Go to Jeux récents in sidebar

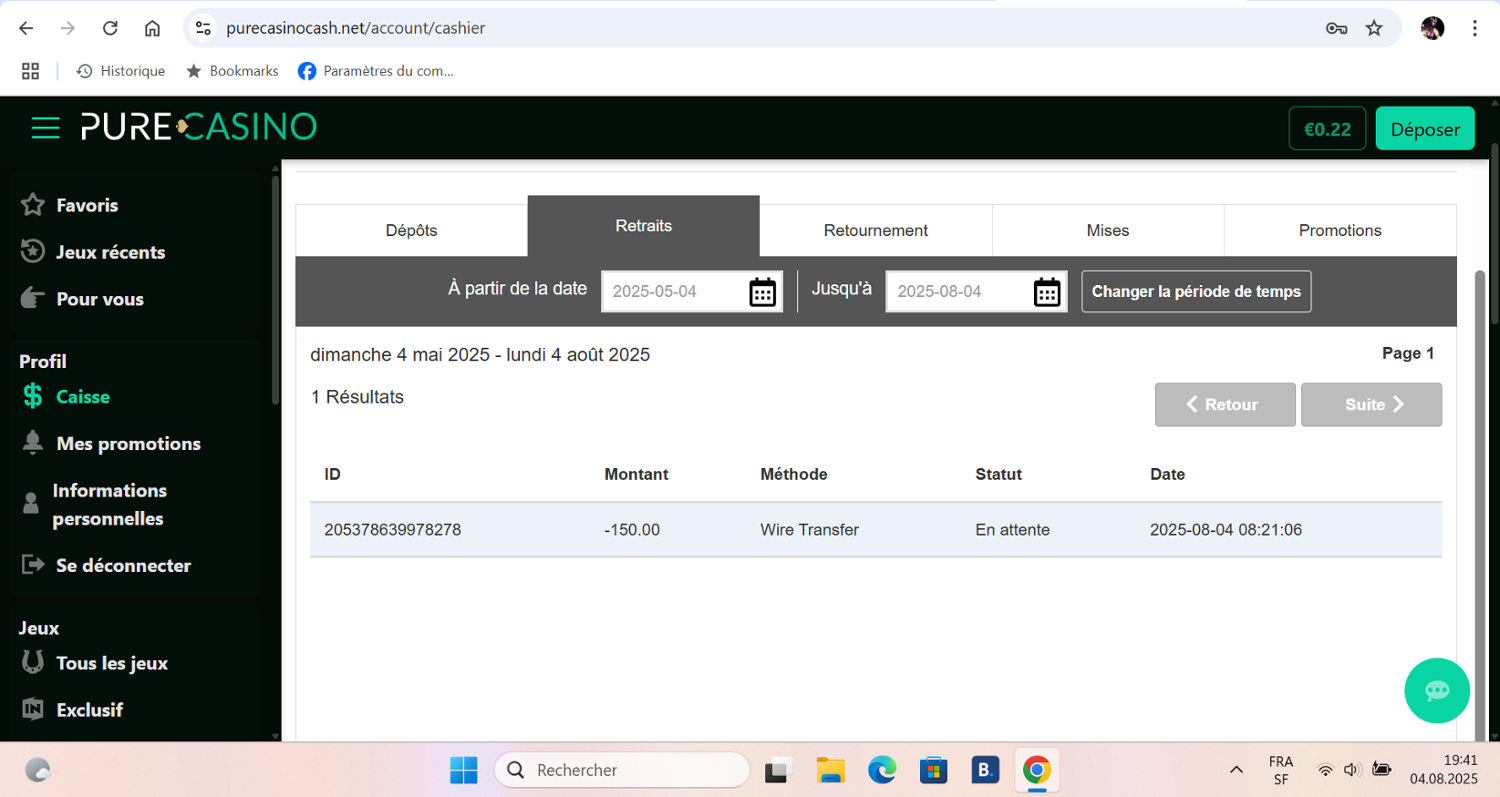pyautogui.click(x=110, y=252)
